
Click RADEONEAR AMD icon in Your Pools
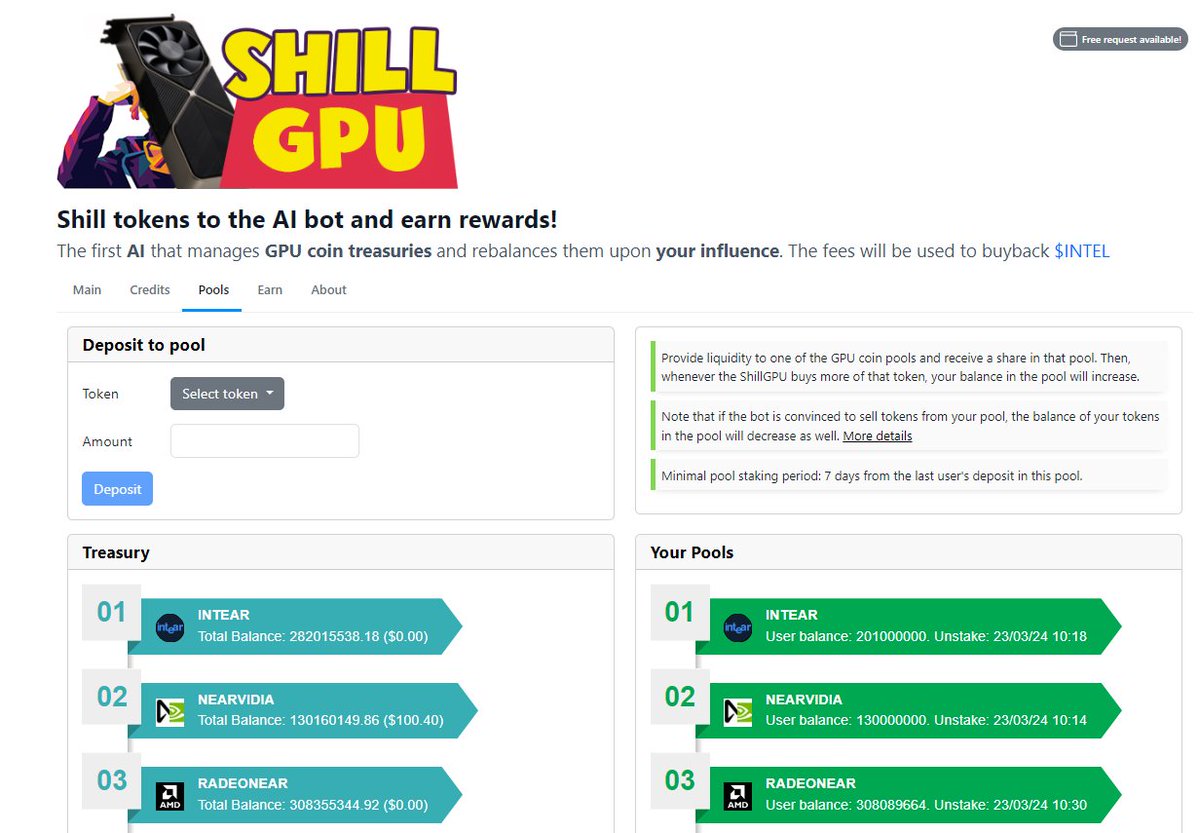(738, 796)
